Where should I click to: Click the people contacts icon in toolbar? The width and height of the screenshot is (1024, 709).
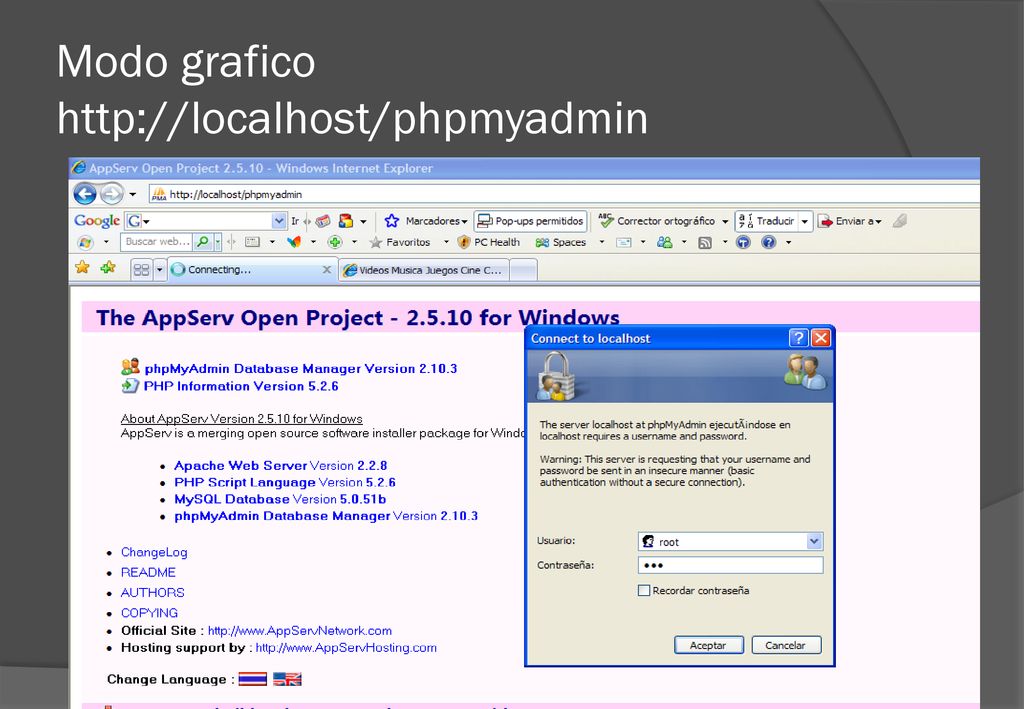[x=665, y=242]
